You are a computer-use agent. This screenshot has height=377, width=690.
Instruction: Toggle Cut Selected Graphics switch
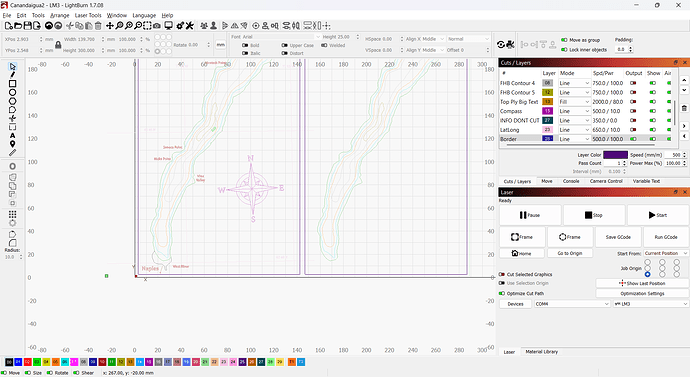point(502,274)
